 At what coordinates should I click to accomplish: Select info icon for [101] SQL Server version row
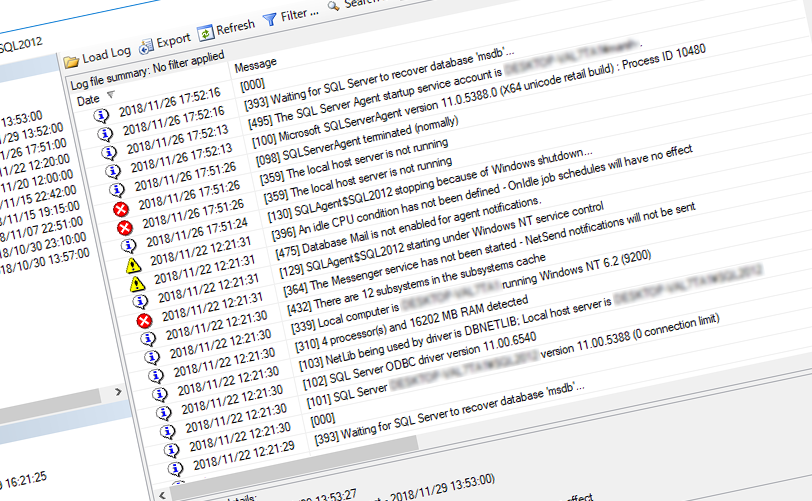[167, 432]
